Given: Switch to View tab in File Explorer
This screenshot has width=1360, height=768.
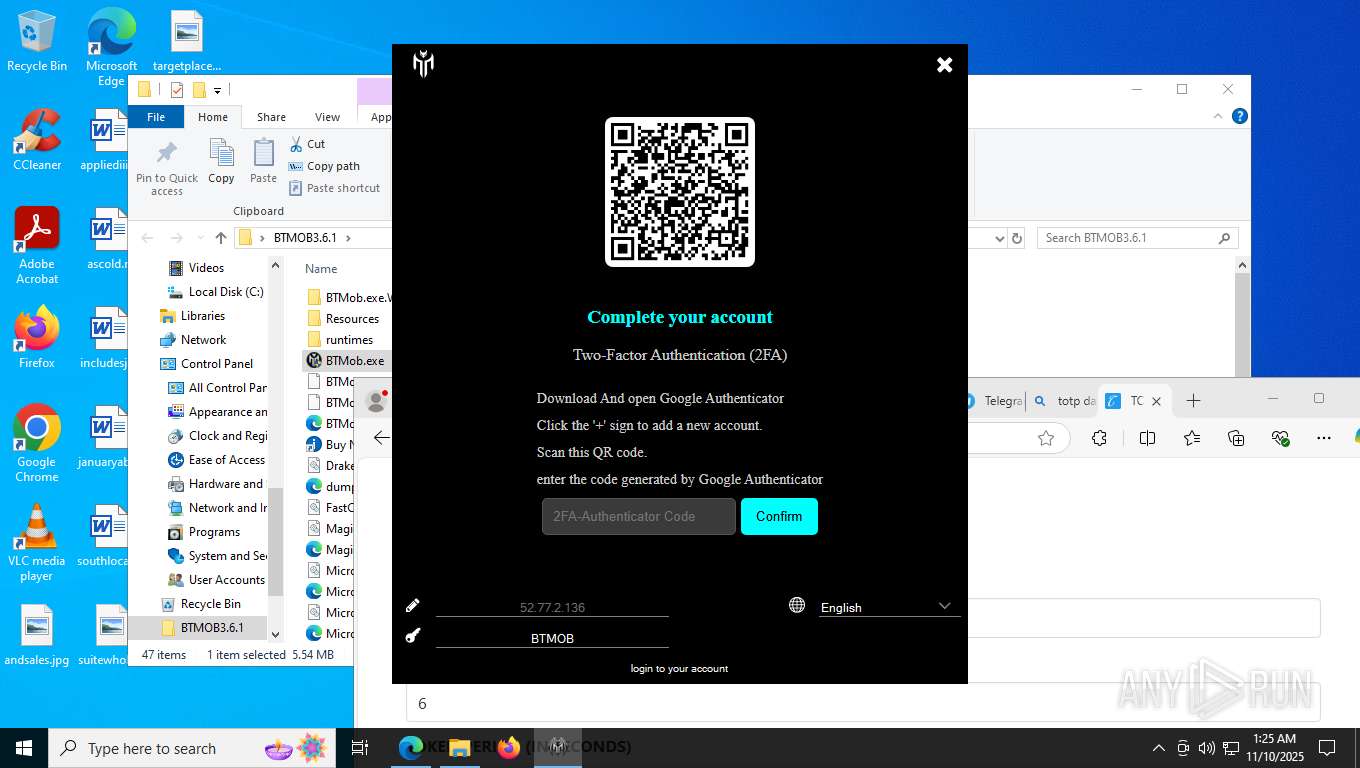Looking at the screenshot, I should [328, 117].
